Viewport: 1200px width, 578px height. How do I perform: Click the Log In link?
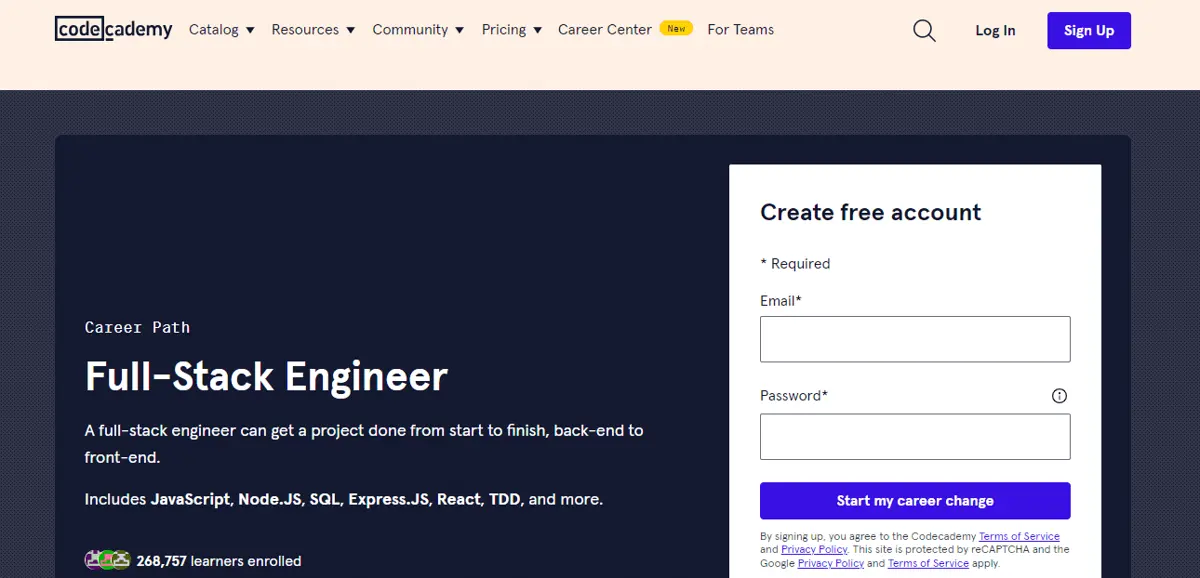pos(995,31)
